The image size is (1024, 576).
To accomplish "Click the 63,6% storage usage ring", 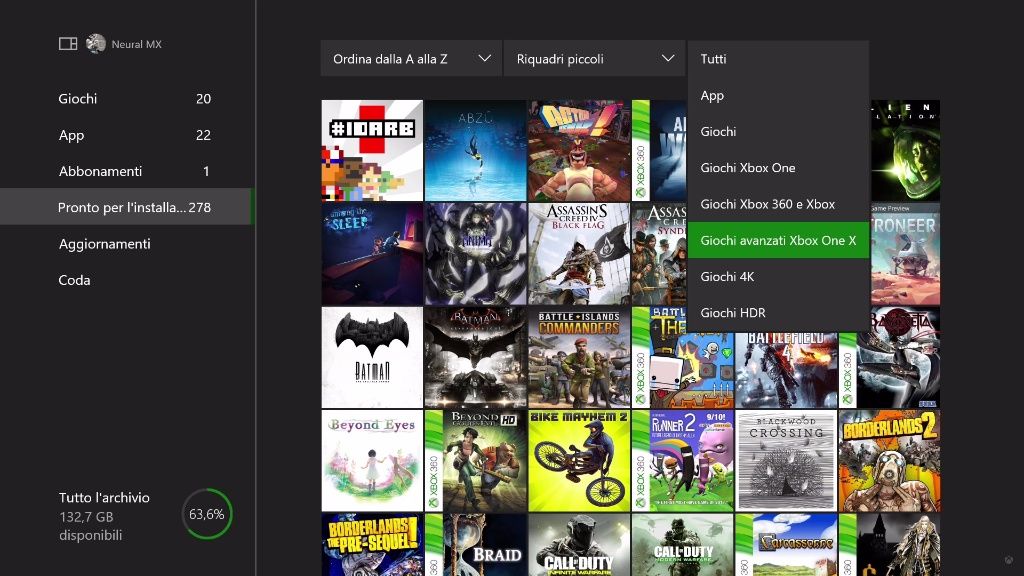I will click(x=207, y=514).
